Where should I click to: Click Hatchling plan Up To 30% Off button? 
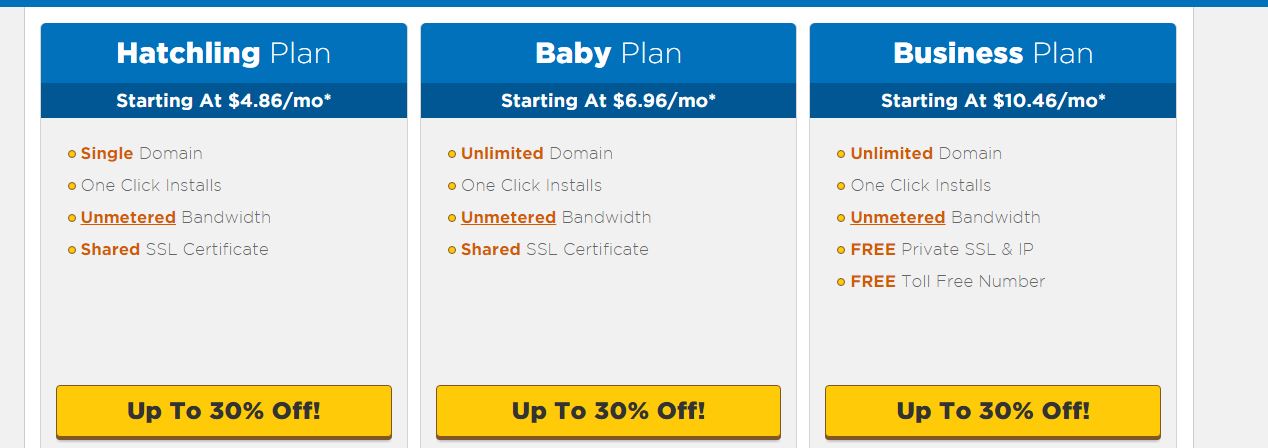pyautogui.click(x=224, y=411)
